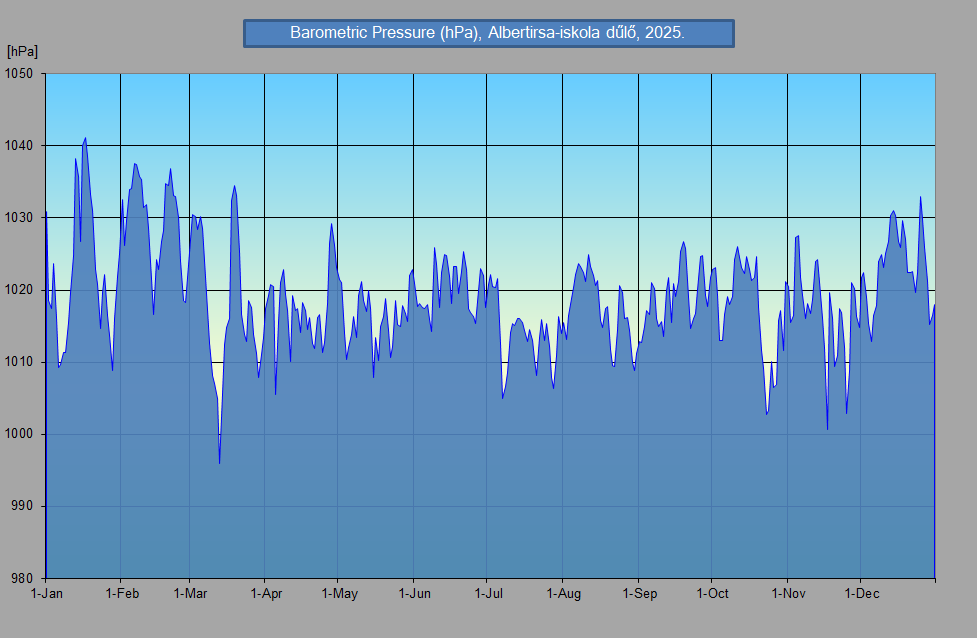The image size is (977, 638).
Task: Pick the 1-May label on the x-axis
Action: click(339, 594)
